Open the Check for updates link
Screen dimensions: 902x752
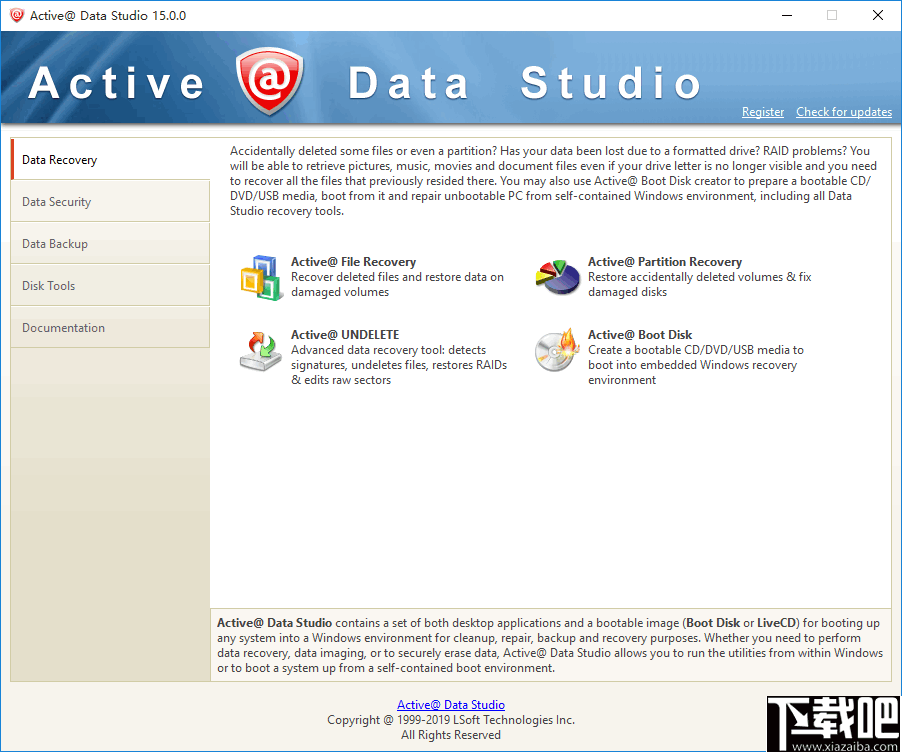844,112
